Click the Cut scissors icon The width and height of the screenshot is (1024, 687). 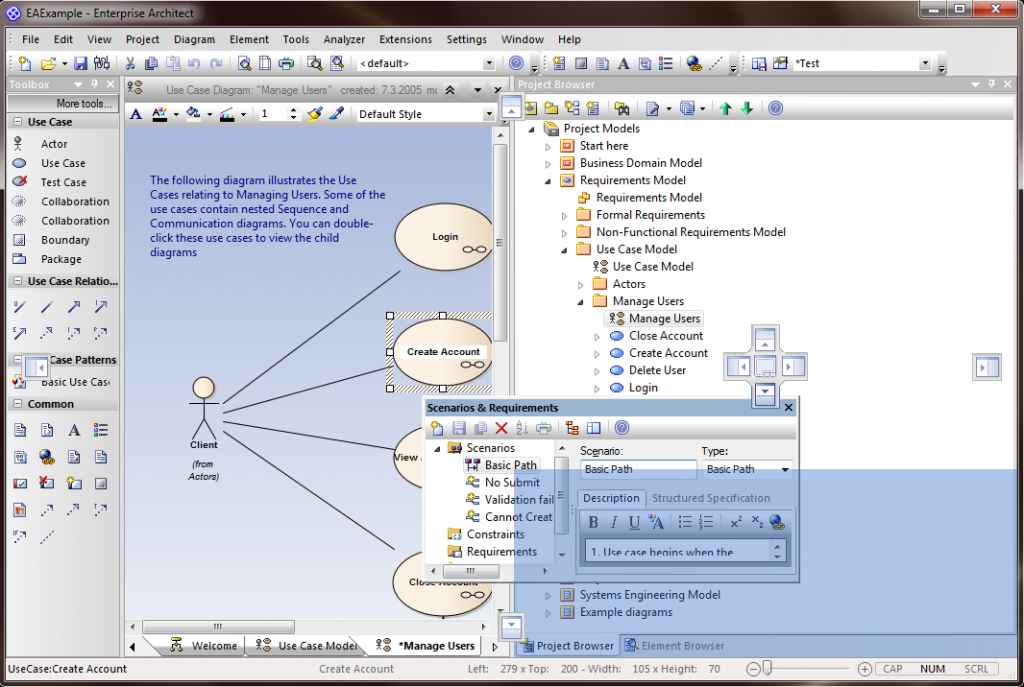click(x=130, y=63)
